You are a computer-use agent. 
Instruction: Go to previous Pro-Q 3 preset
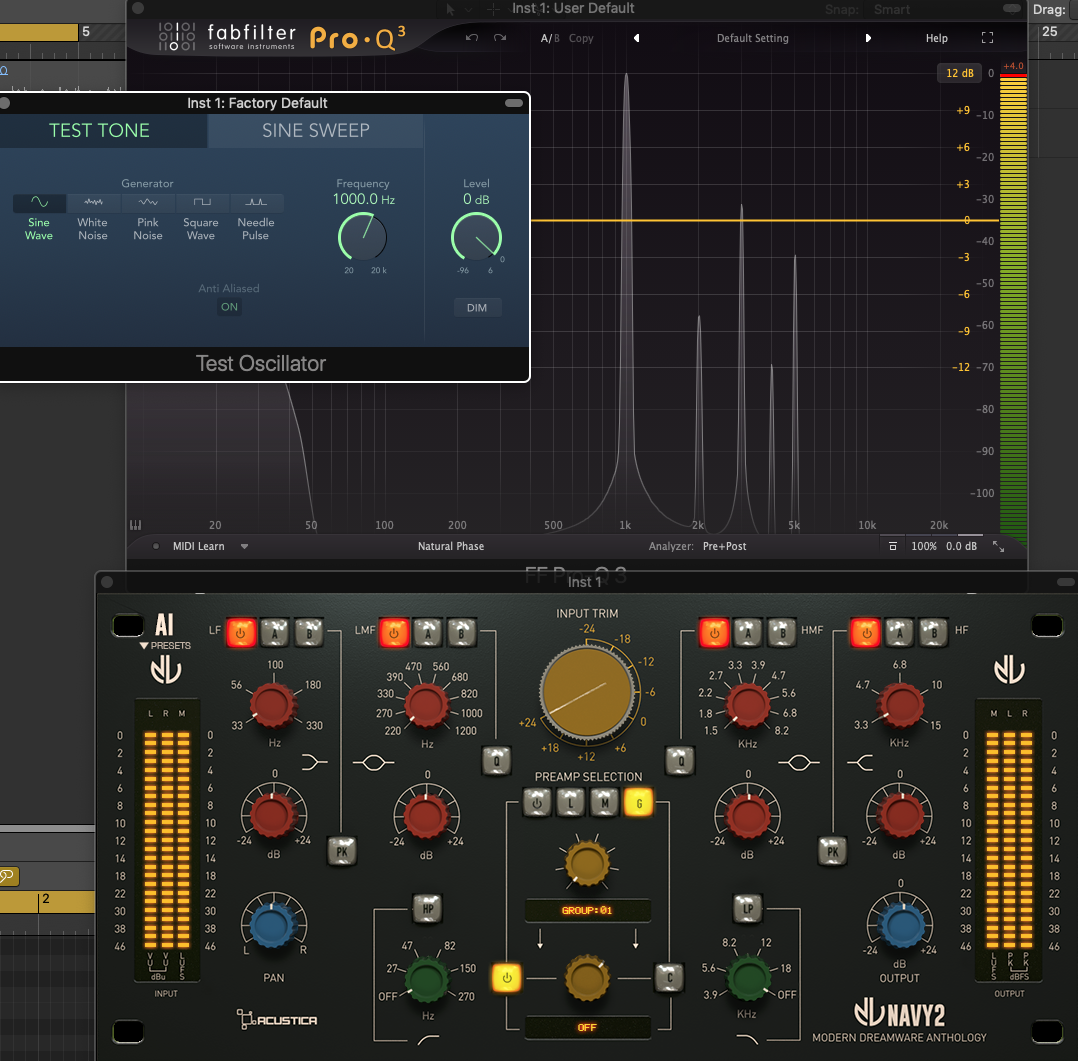[x=637, y=38]
